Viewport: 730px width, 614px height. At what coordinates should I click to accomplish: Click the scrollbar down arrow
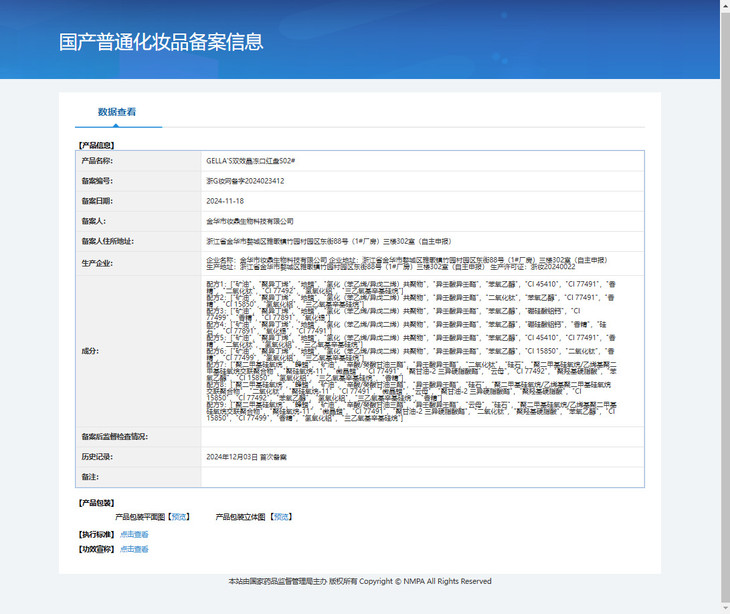point(724,608)
